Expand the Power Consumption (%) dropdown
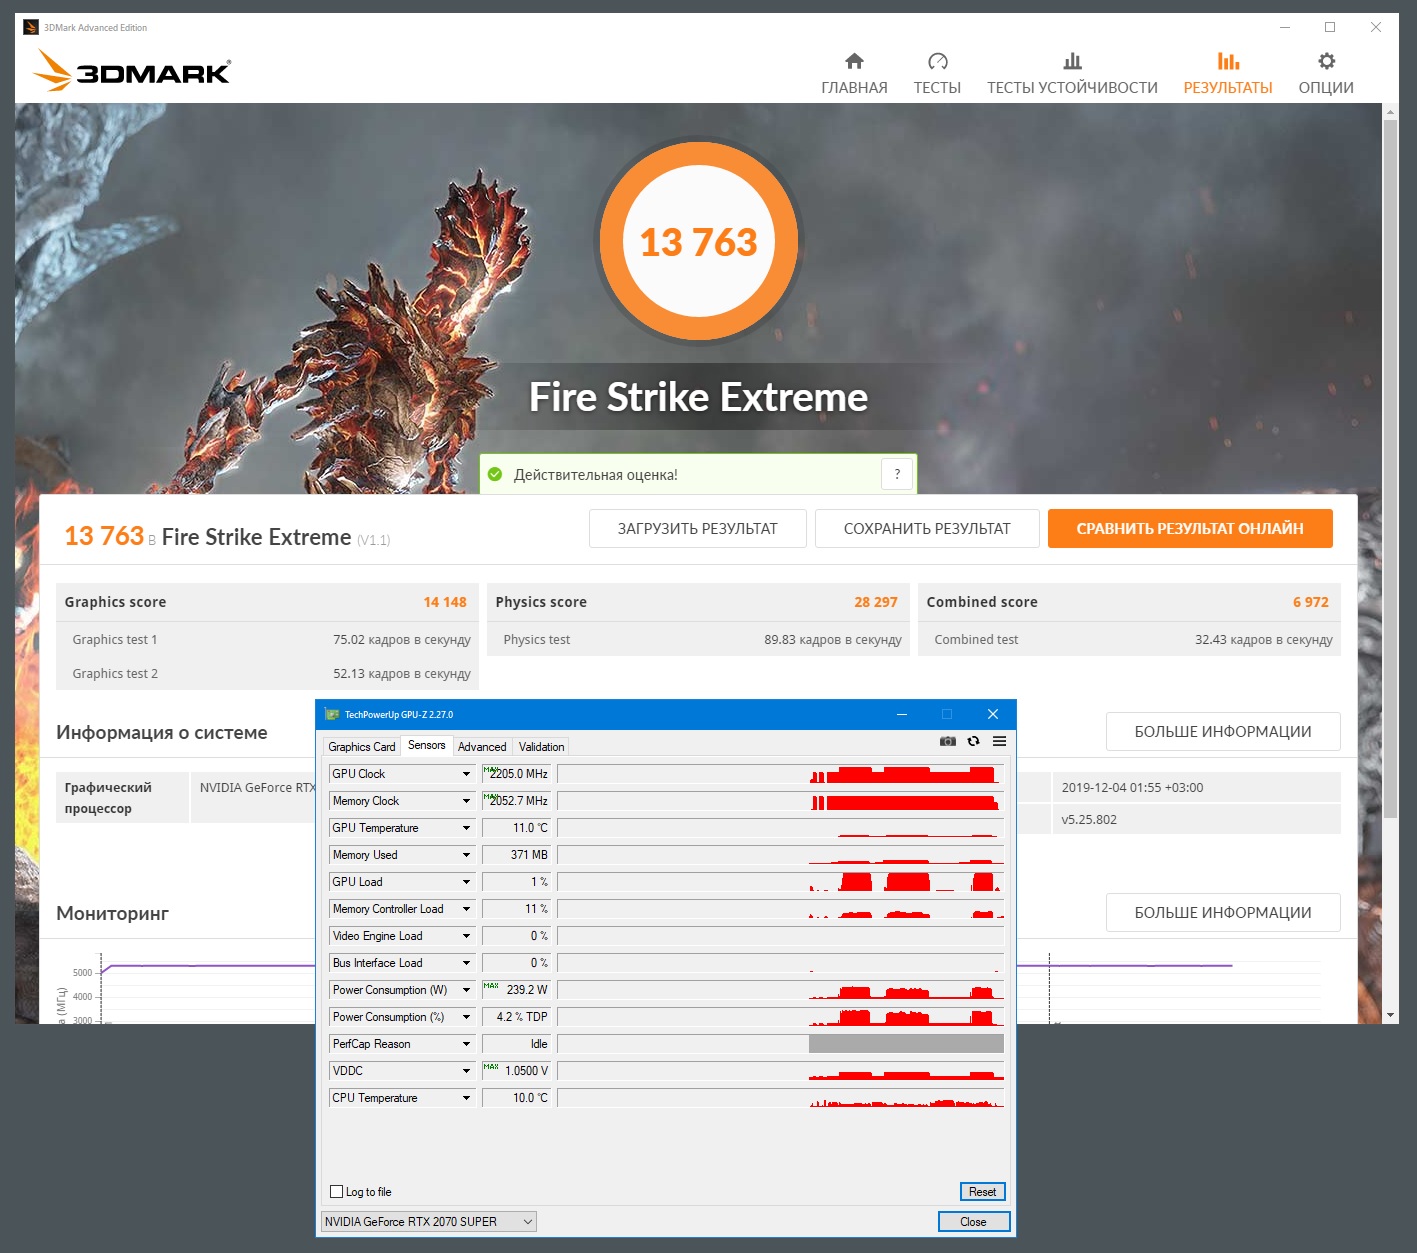 [466, 1017]
